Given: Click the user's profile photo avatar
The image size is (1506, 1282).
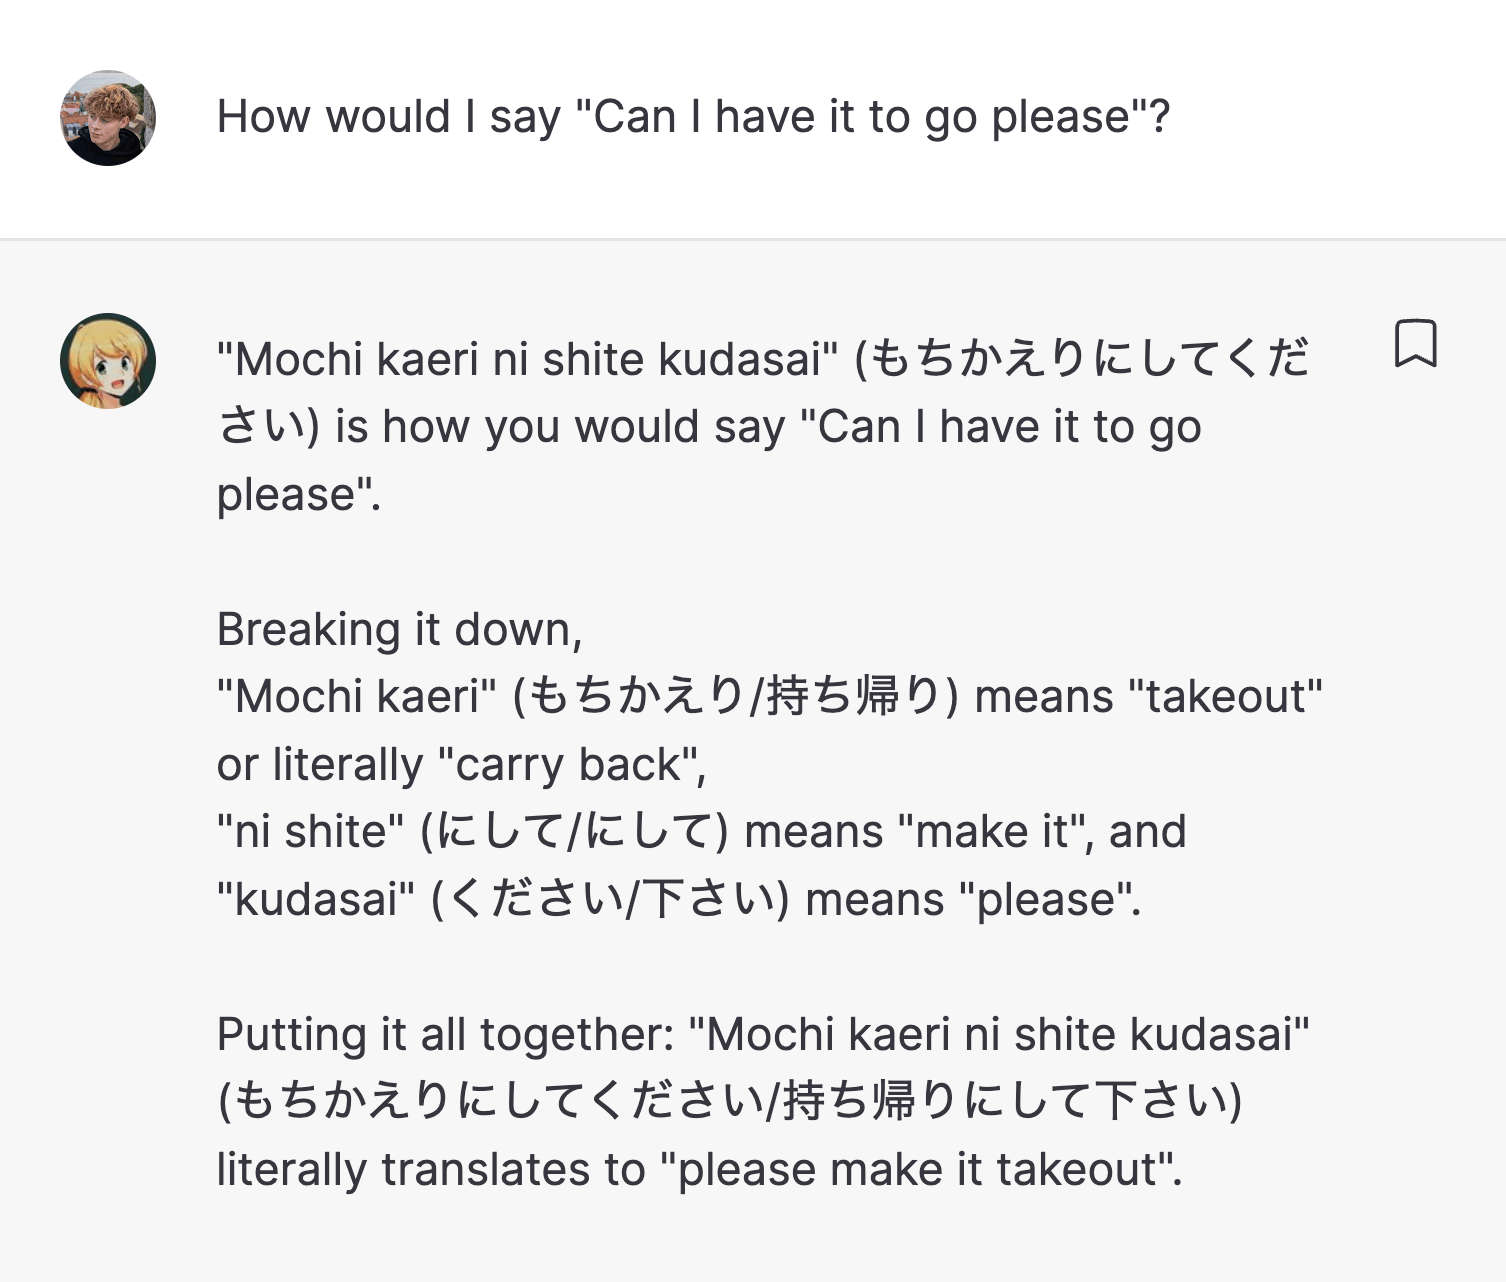Looking at the screenshot, I should coord(108,118).
